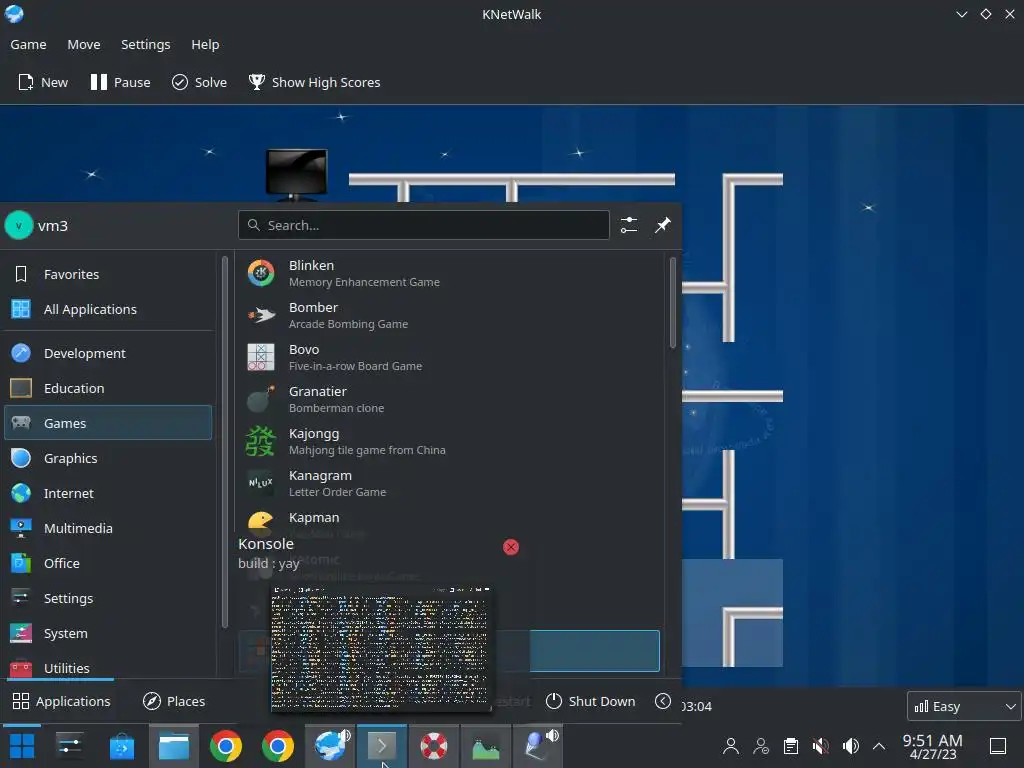Open the lifebuoy help app in taskbar
1024x768 pixels.
[434, 746]
